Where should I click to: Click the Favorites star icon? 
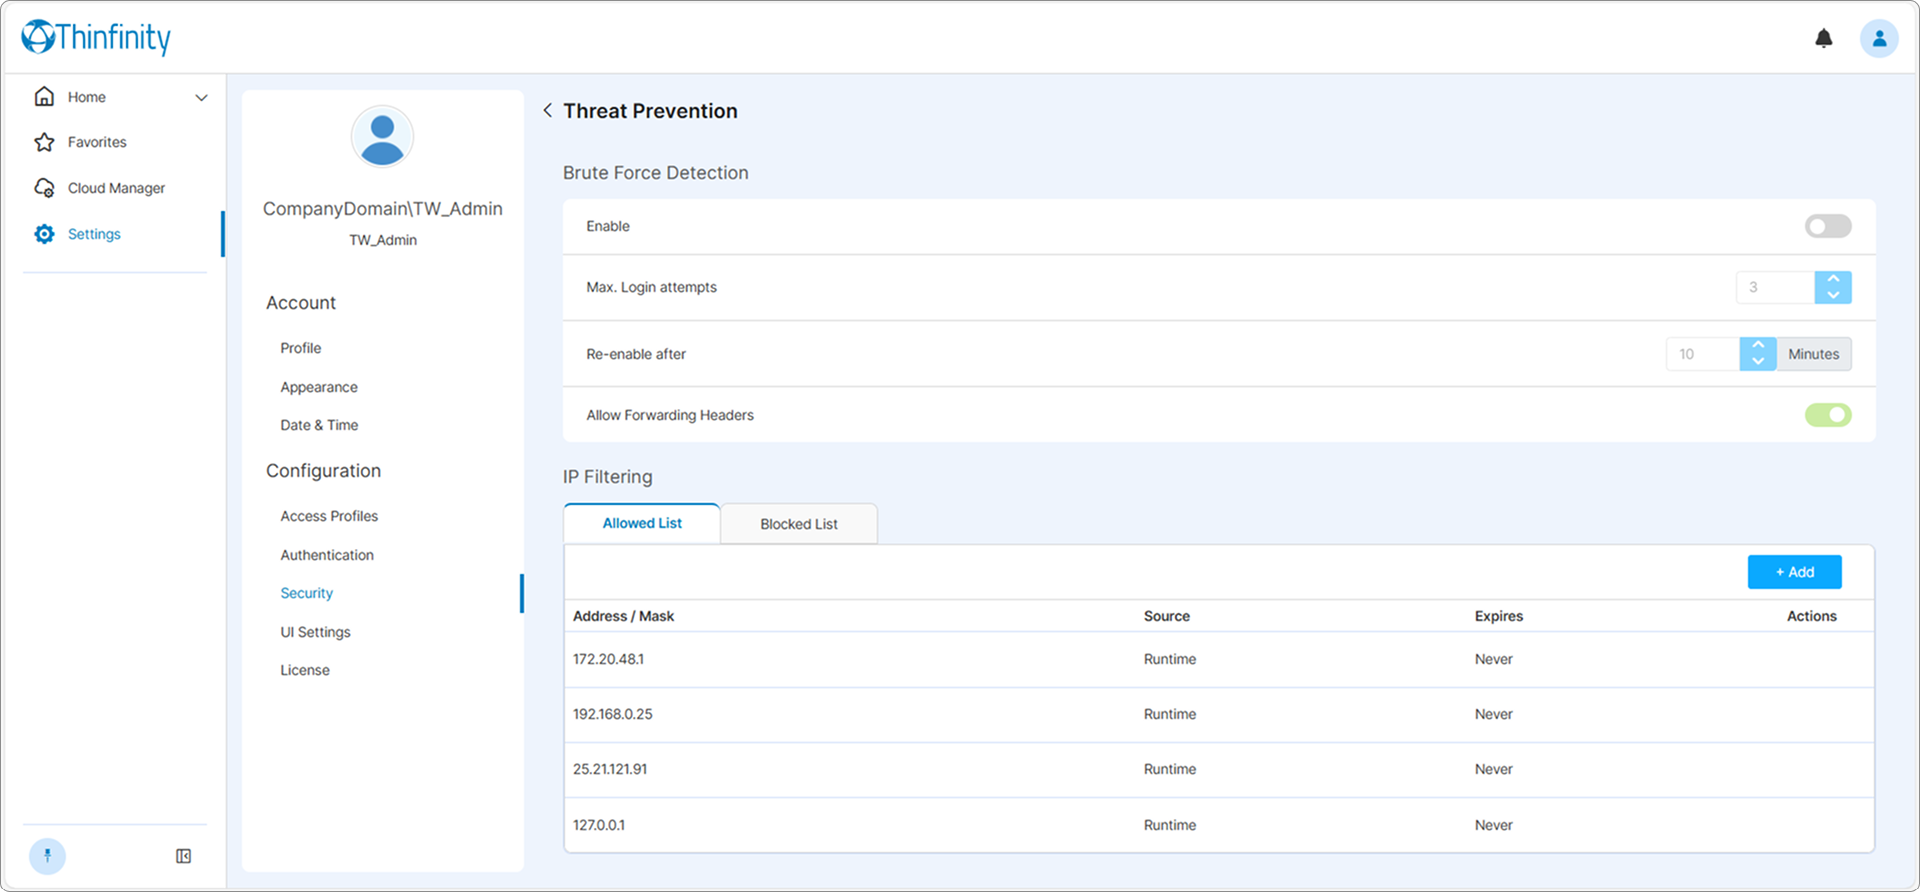pyautogui.click(x=44, y=142)
